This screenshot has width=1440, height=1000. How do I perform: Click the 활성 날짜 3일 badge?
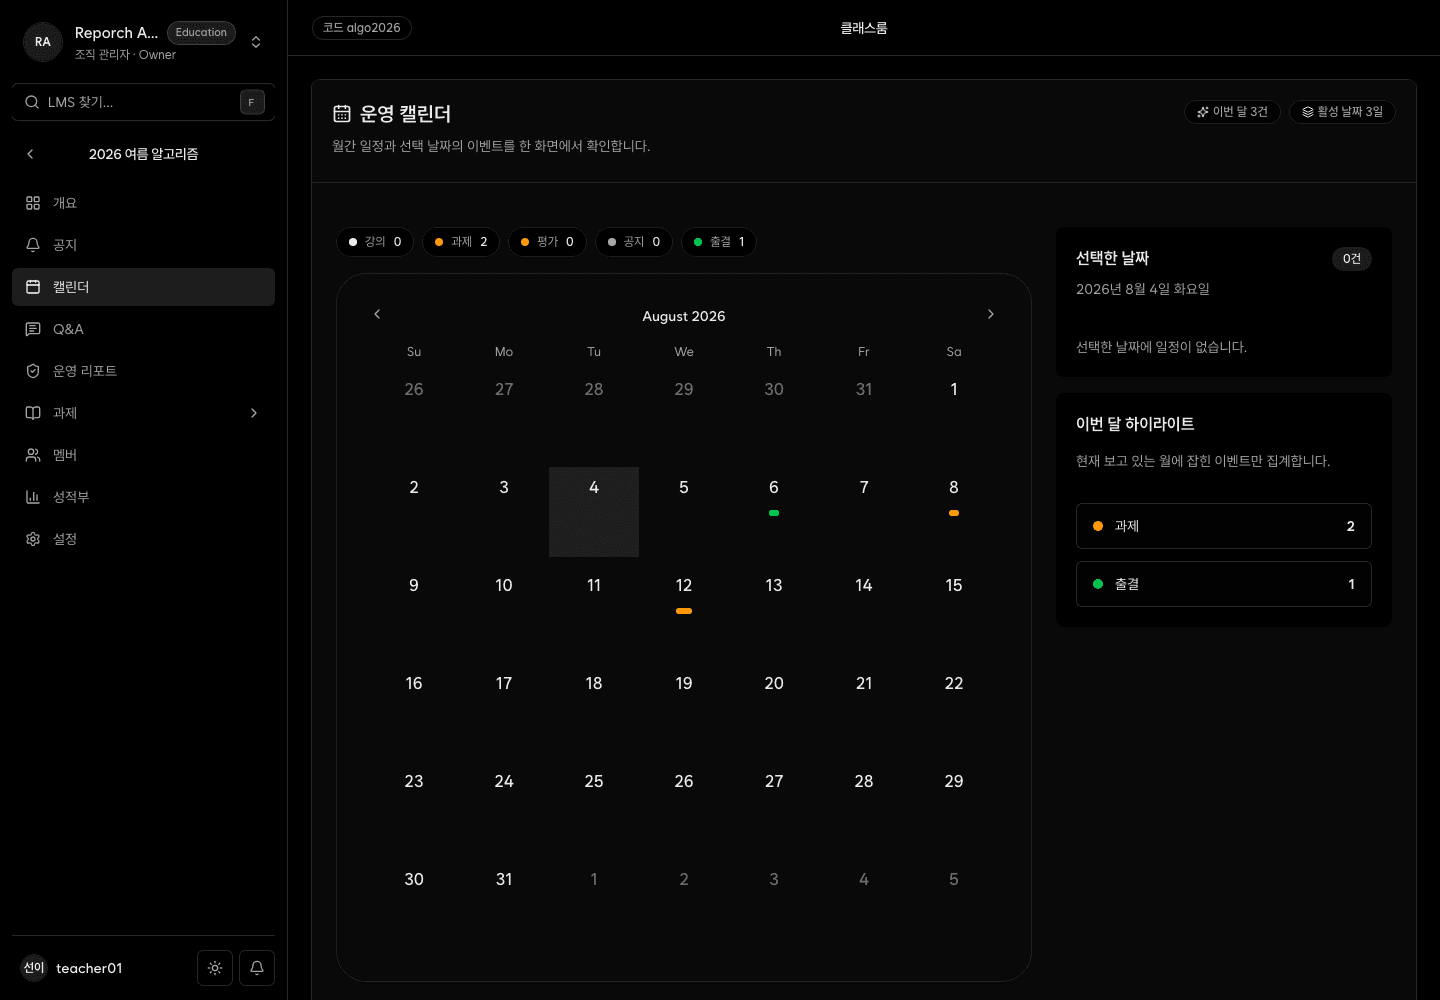click(x=1342, y=112)
